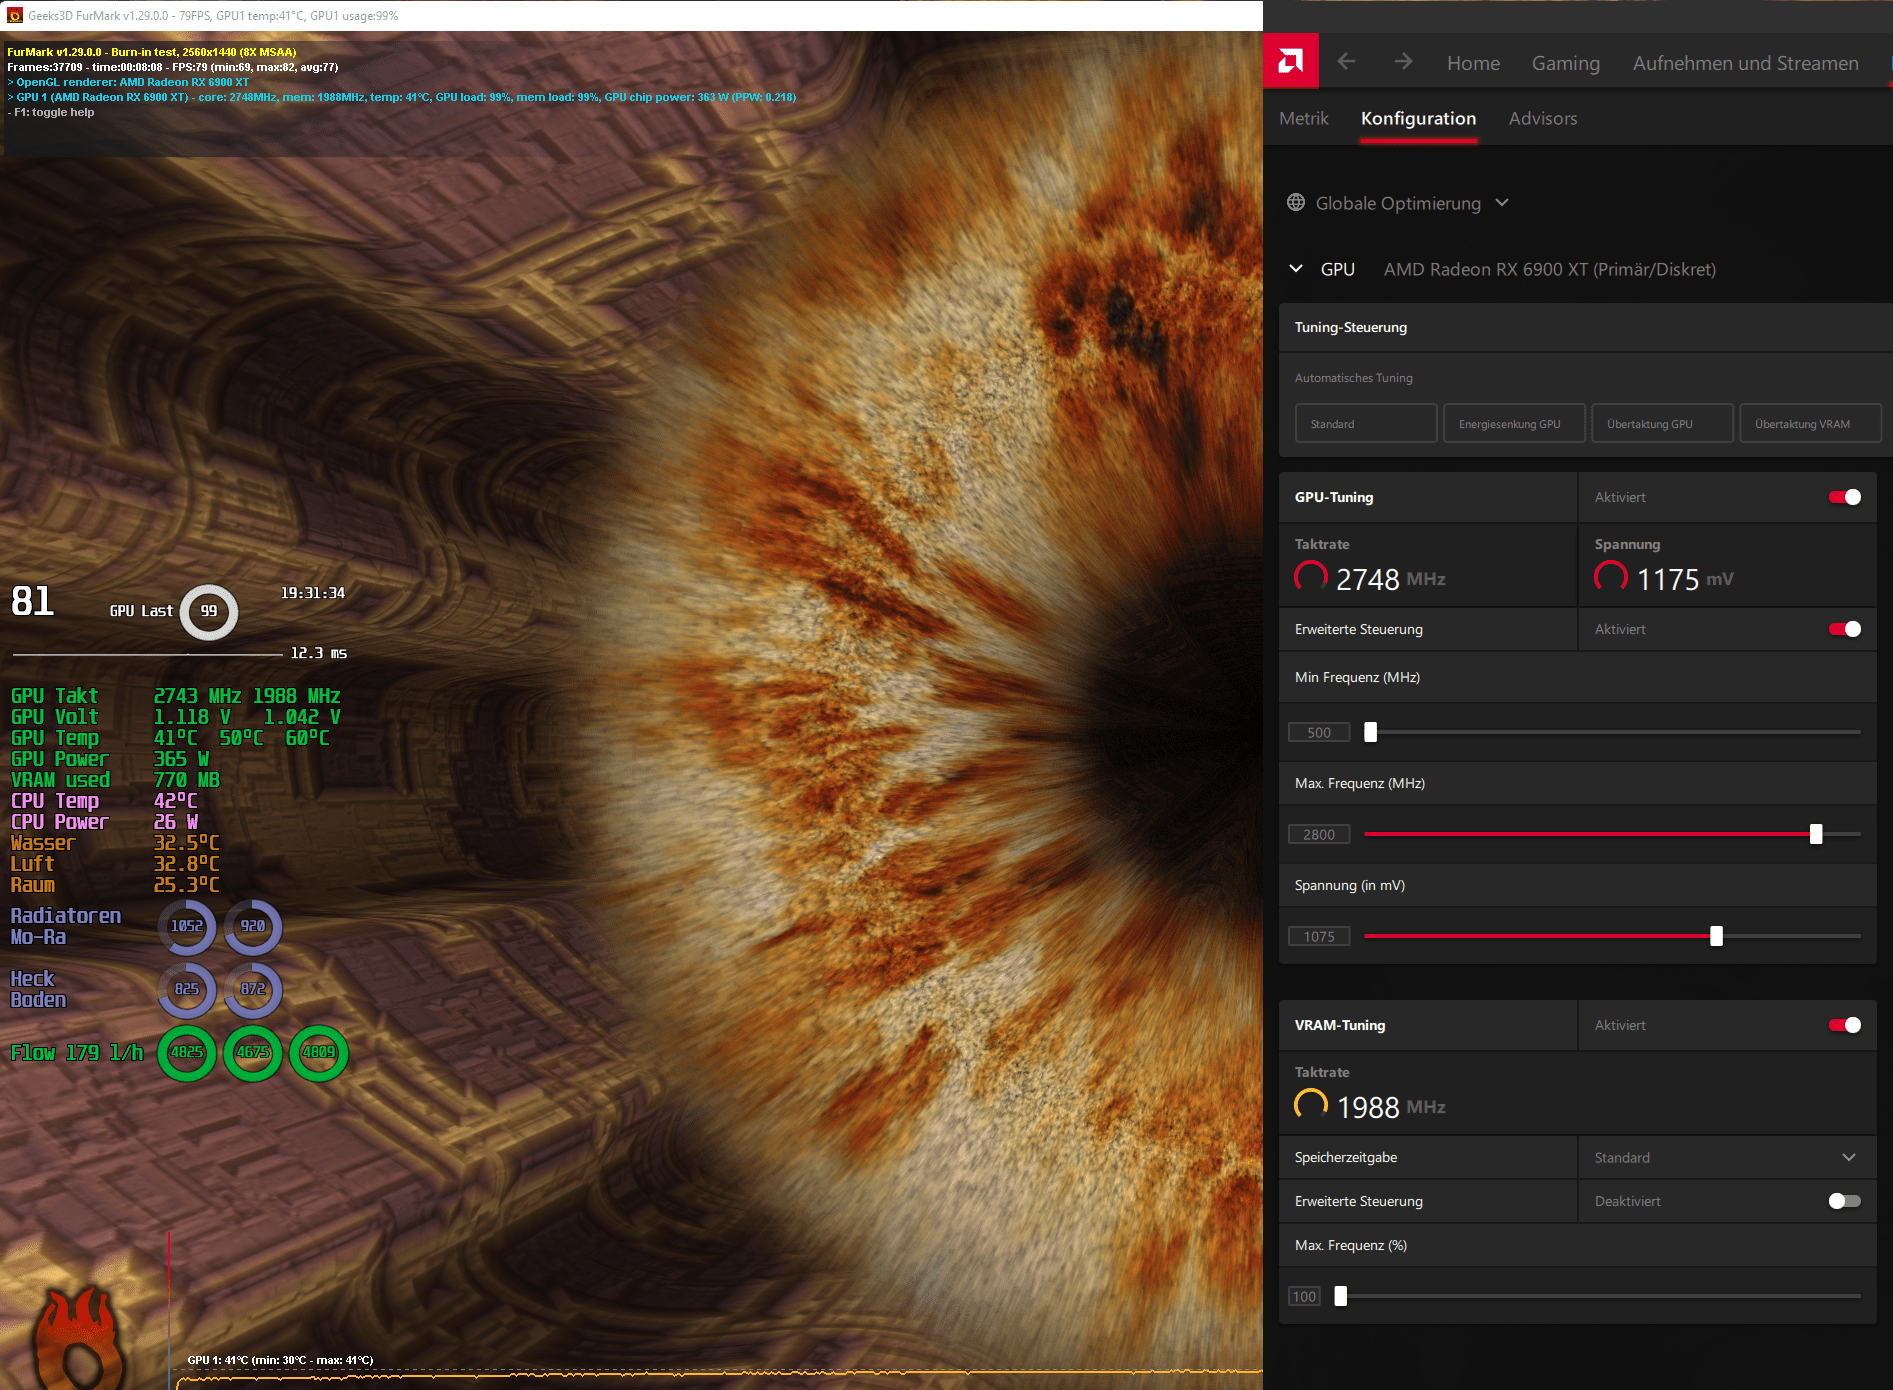Screen dimensions: 1893x1390
Task: Click the Heck 825 fan gauge
Action: click(x=187, y=989)
